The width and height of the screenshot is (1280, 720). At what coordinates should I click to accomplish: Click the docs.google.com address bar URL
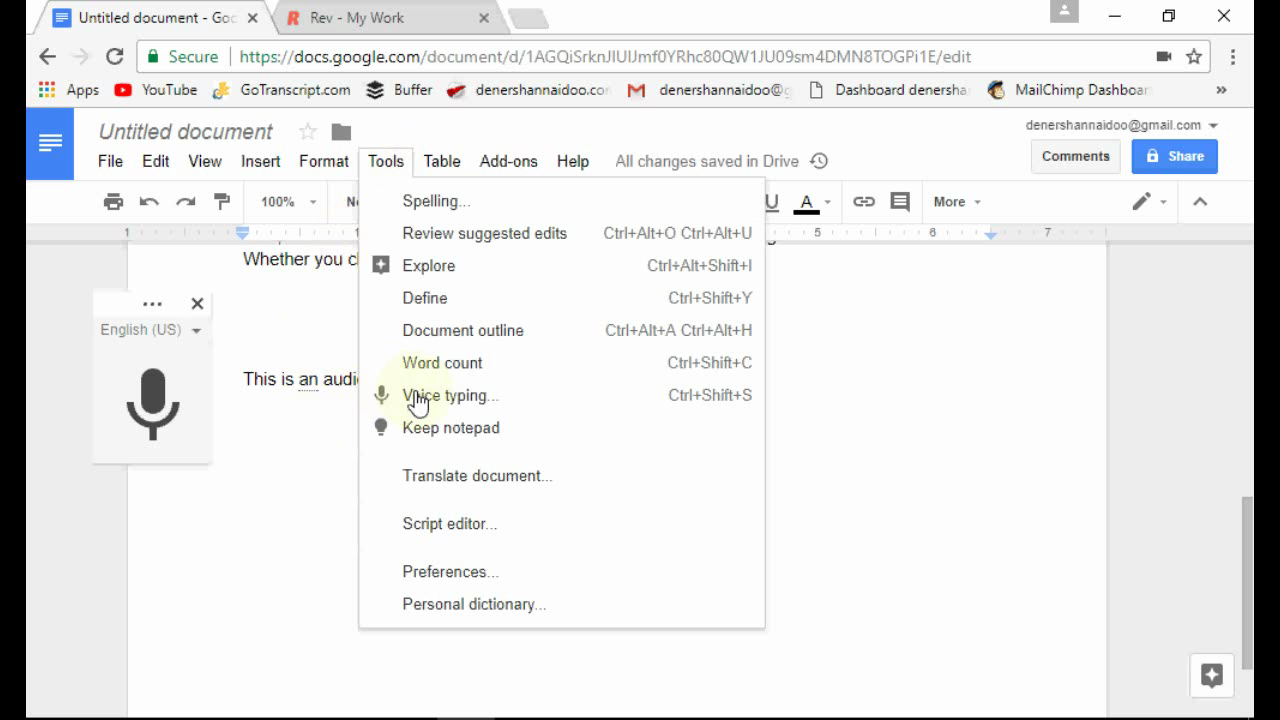pos(605,57)
